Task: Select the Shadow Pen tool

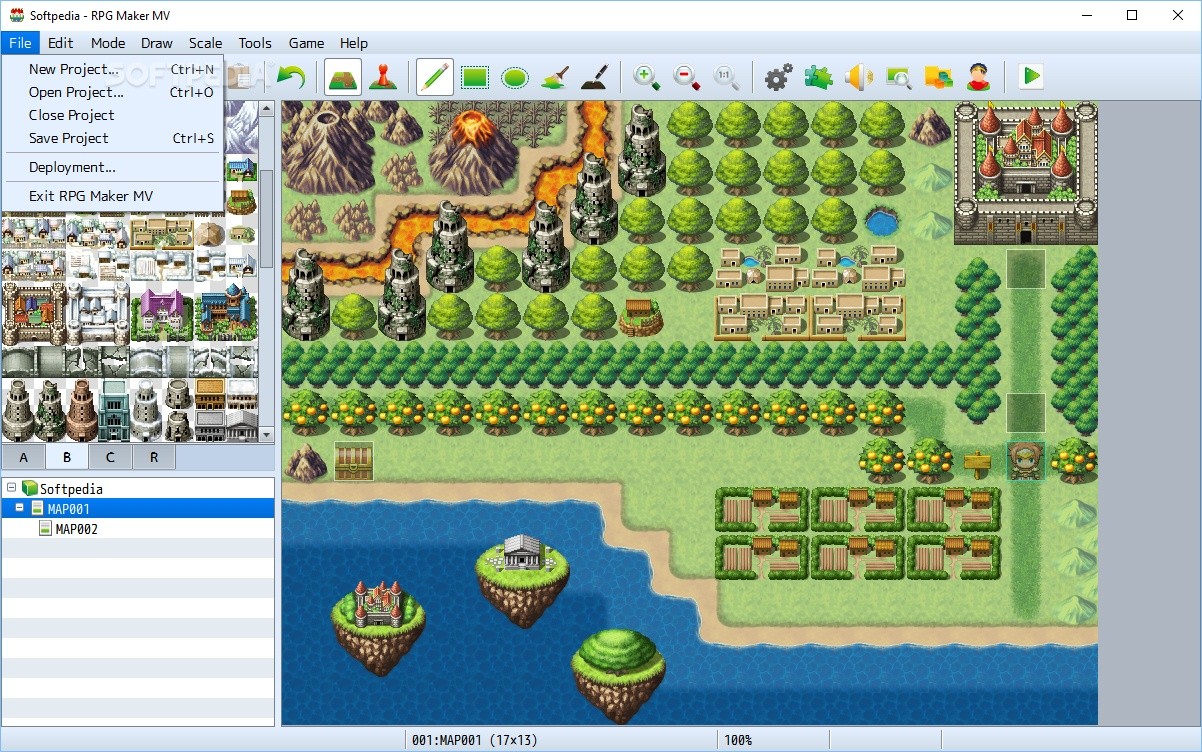Action: [594, 77]
